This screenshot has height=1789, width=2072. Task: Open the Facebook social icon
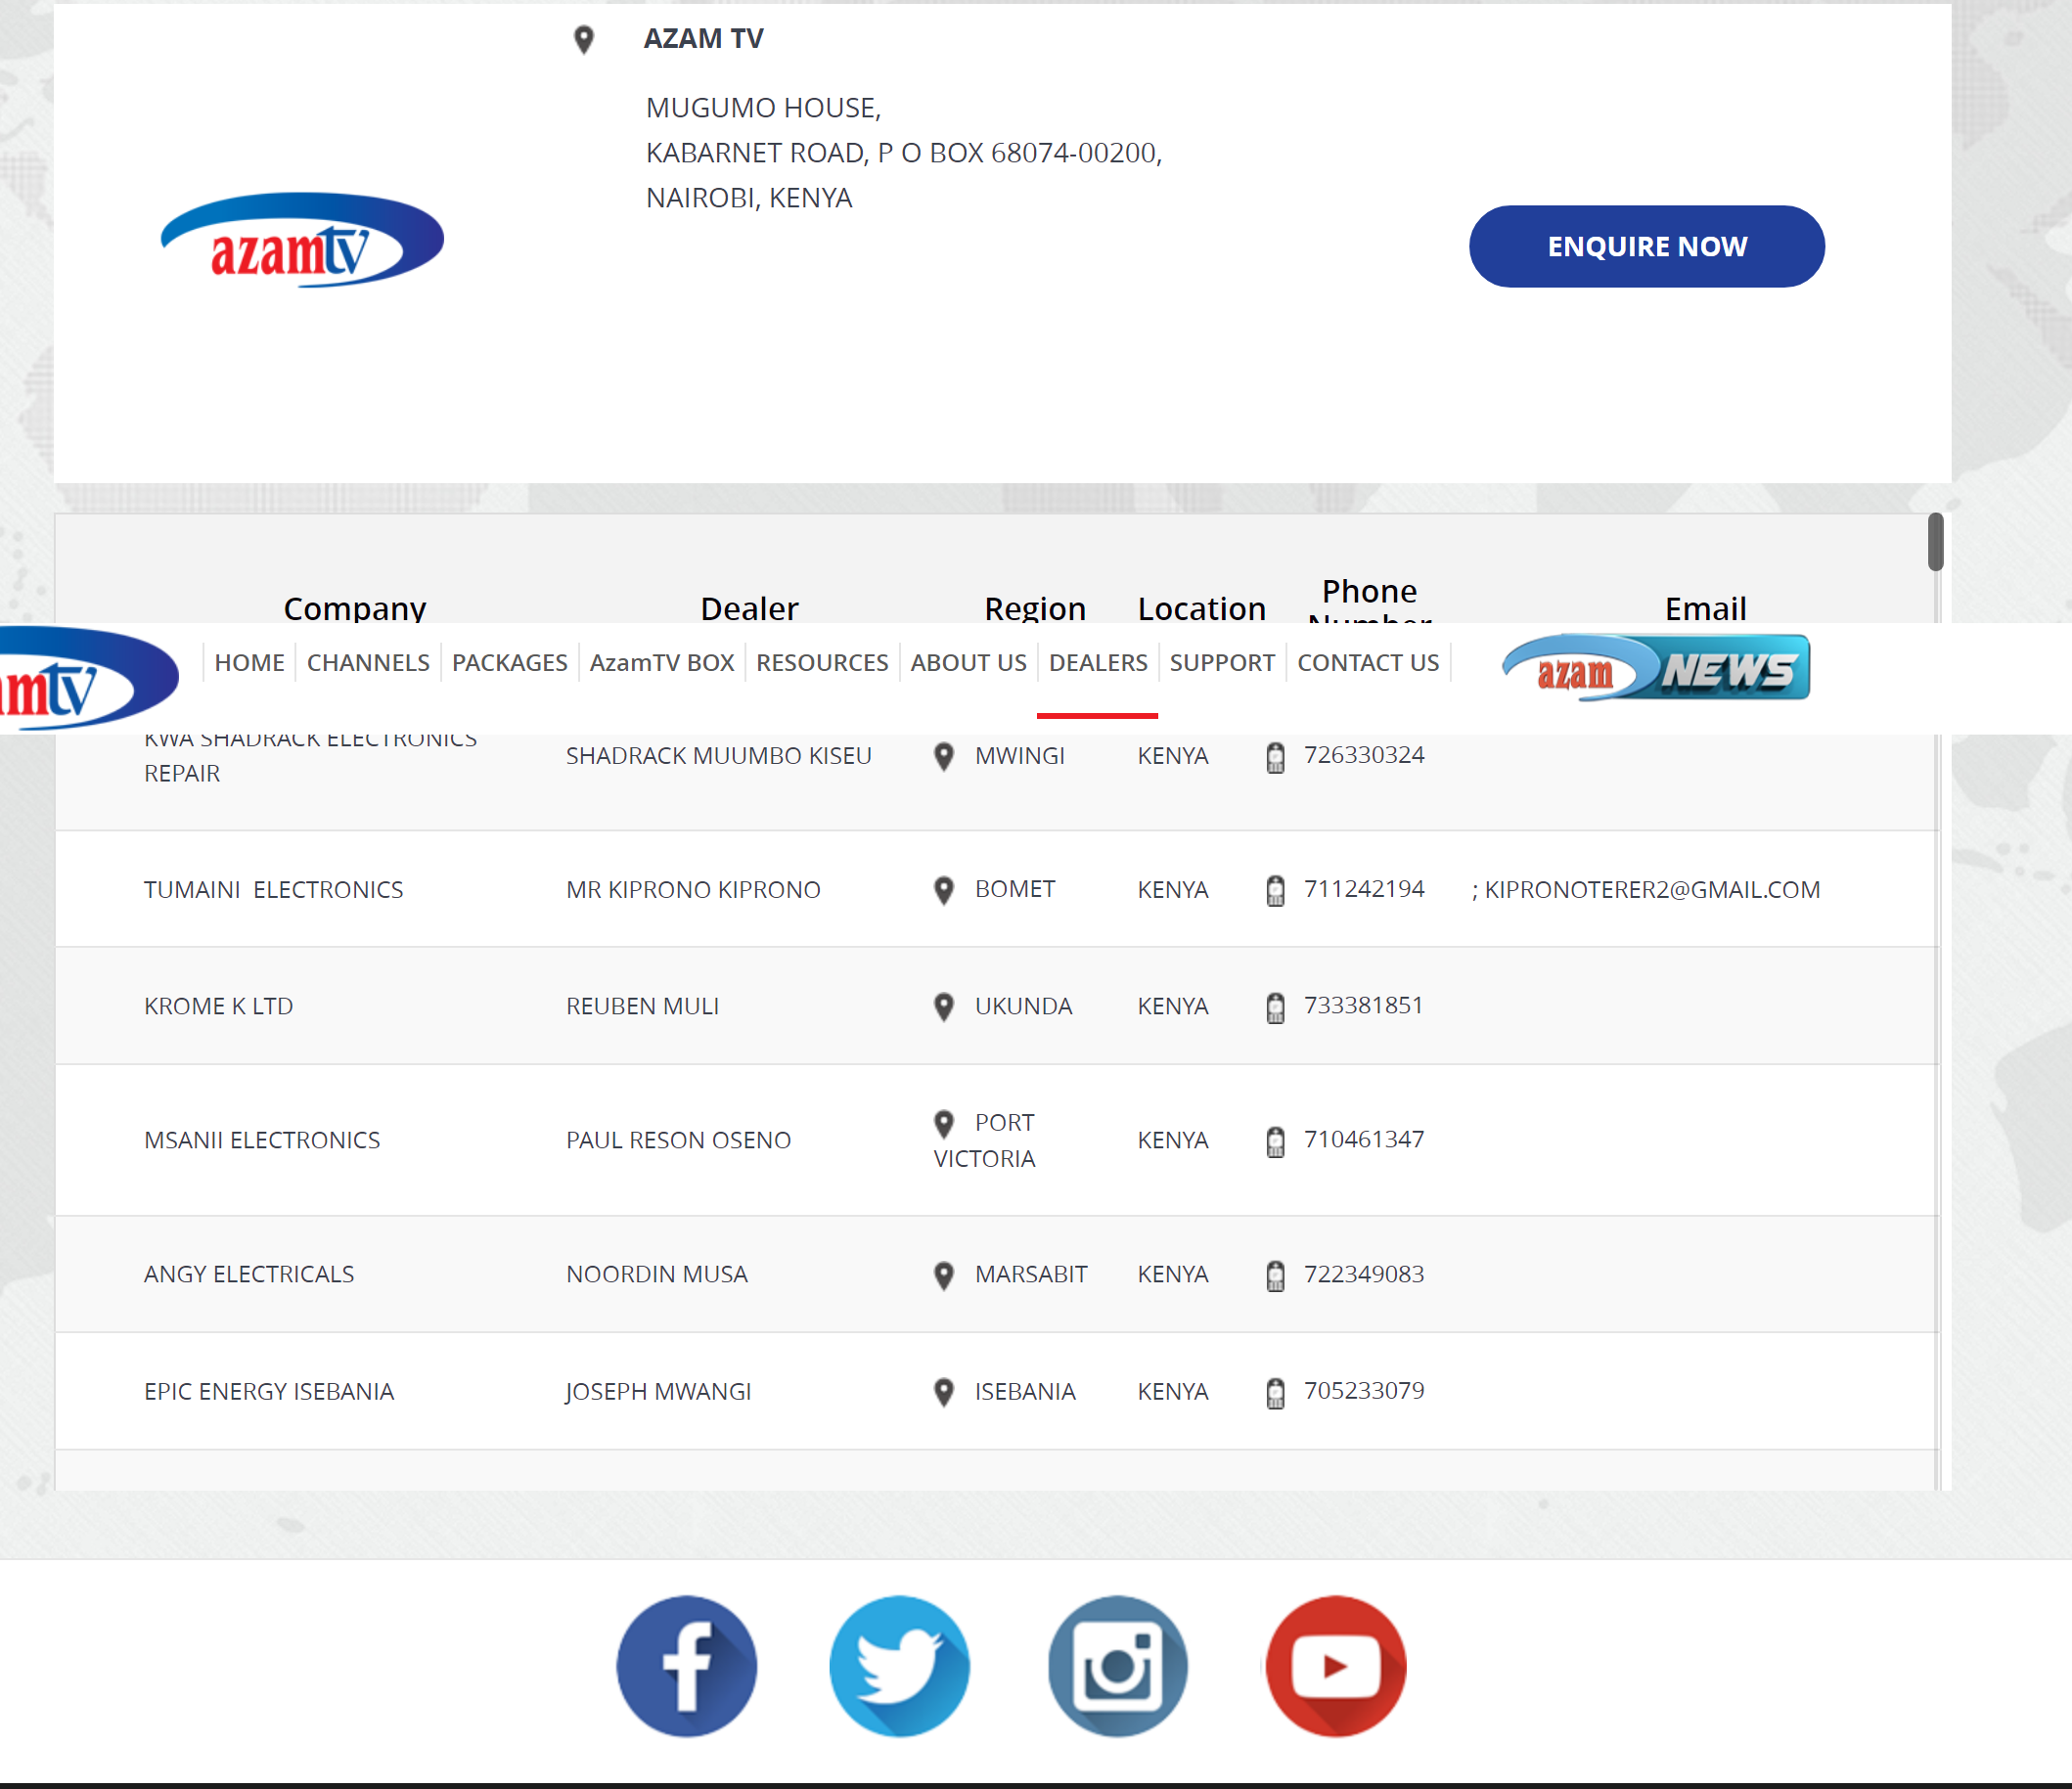click(686, 1666)
